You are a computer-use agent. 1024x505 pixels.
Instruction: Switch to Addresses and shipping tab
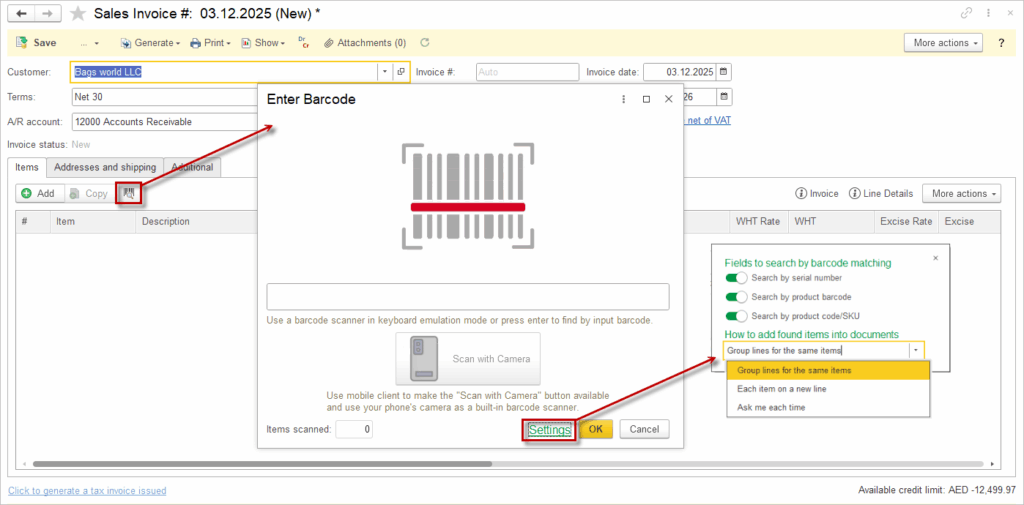tap(105, 167)
